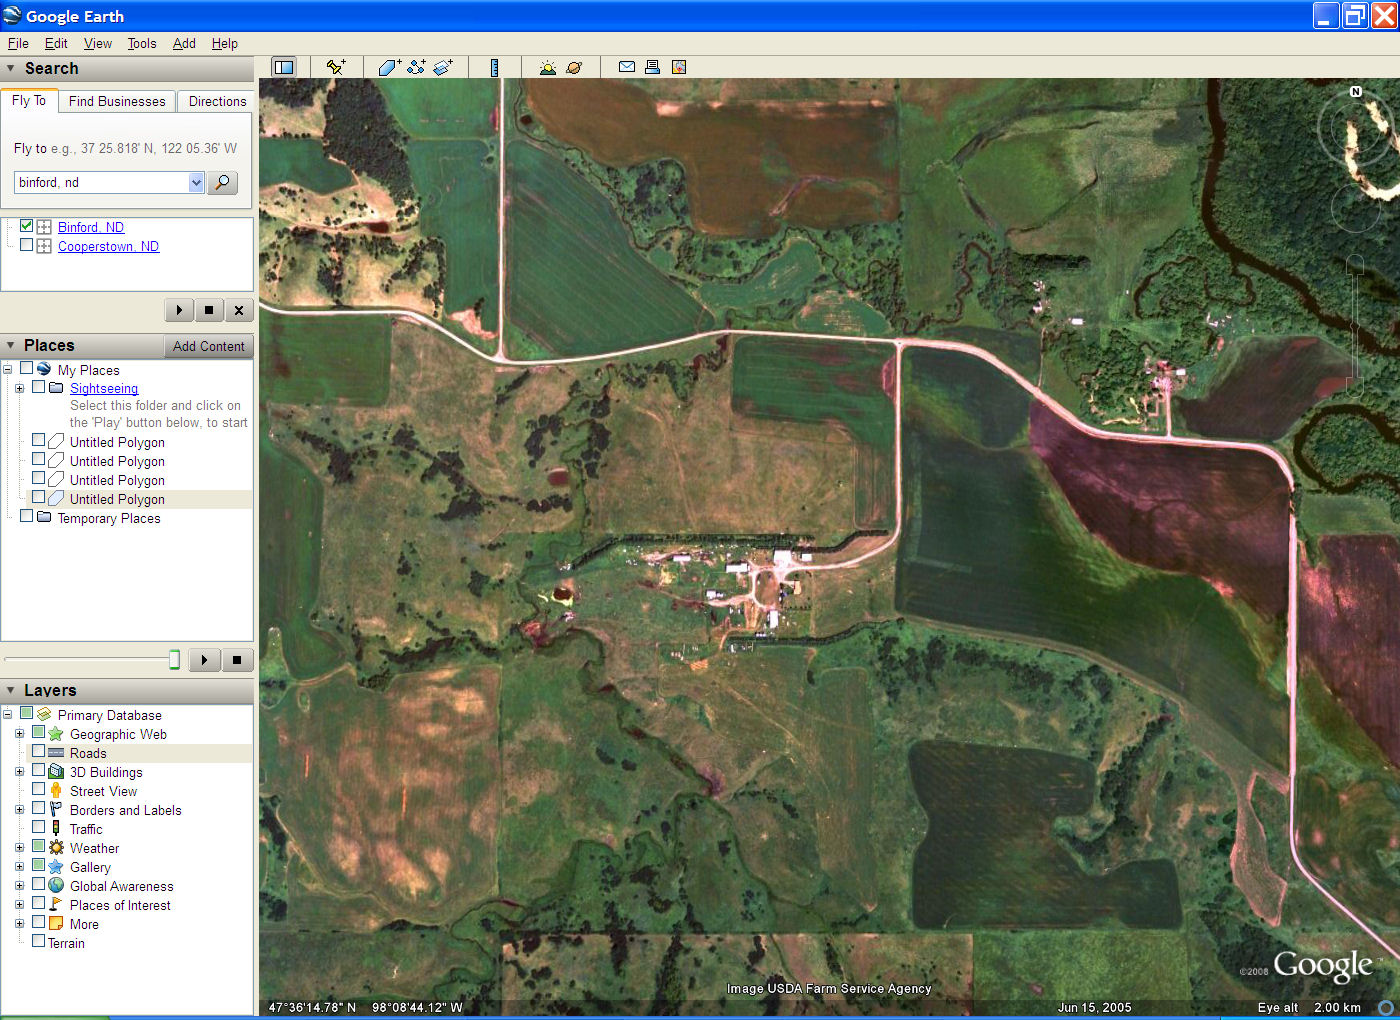This screenshot has width=1400, height=1020.
Task: View in Google Maps icon
Action: click(679, 67)
